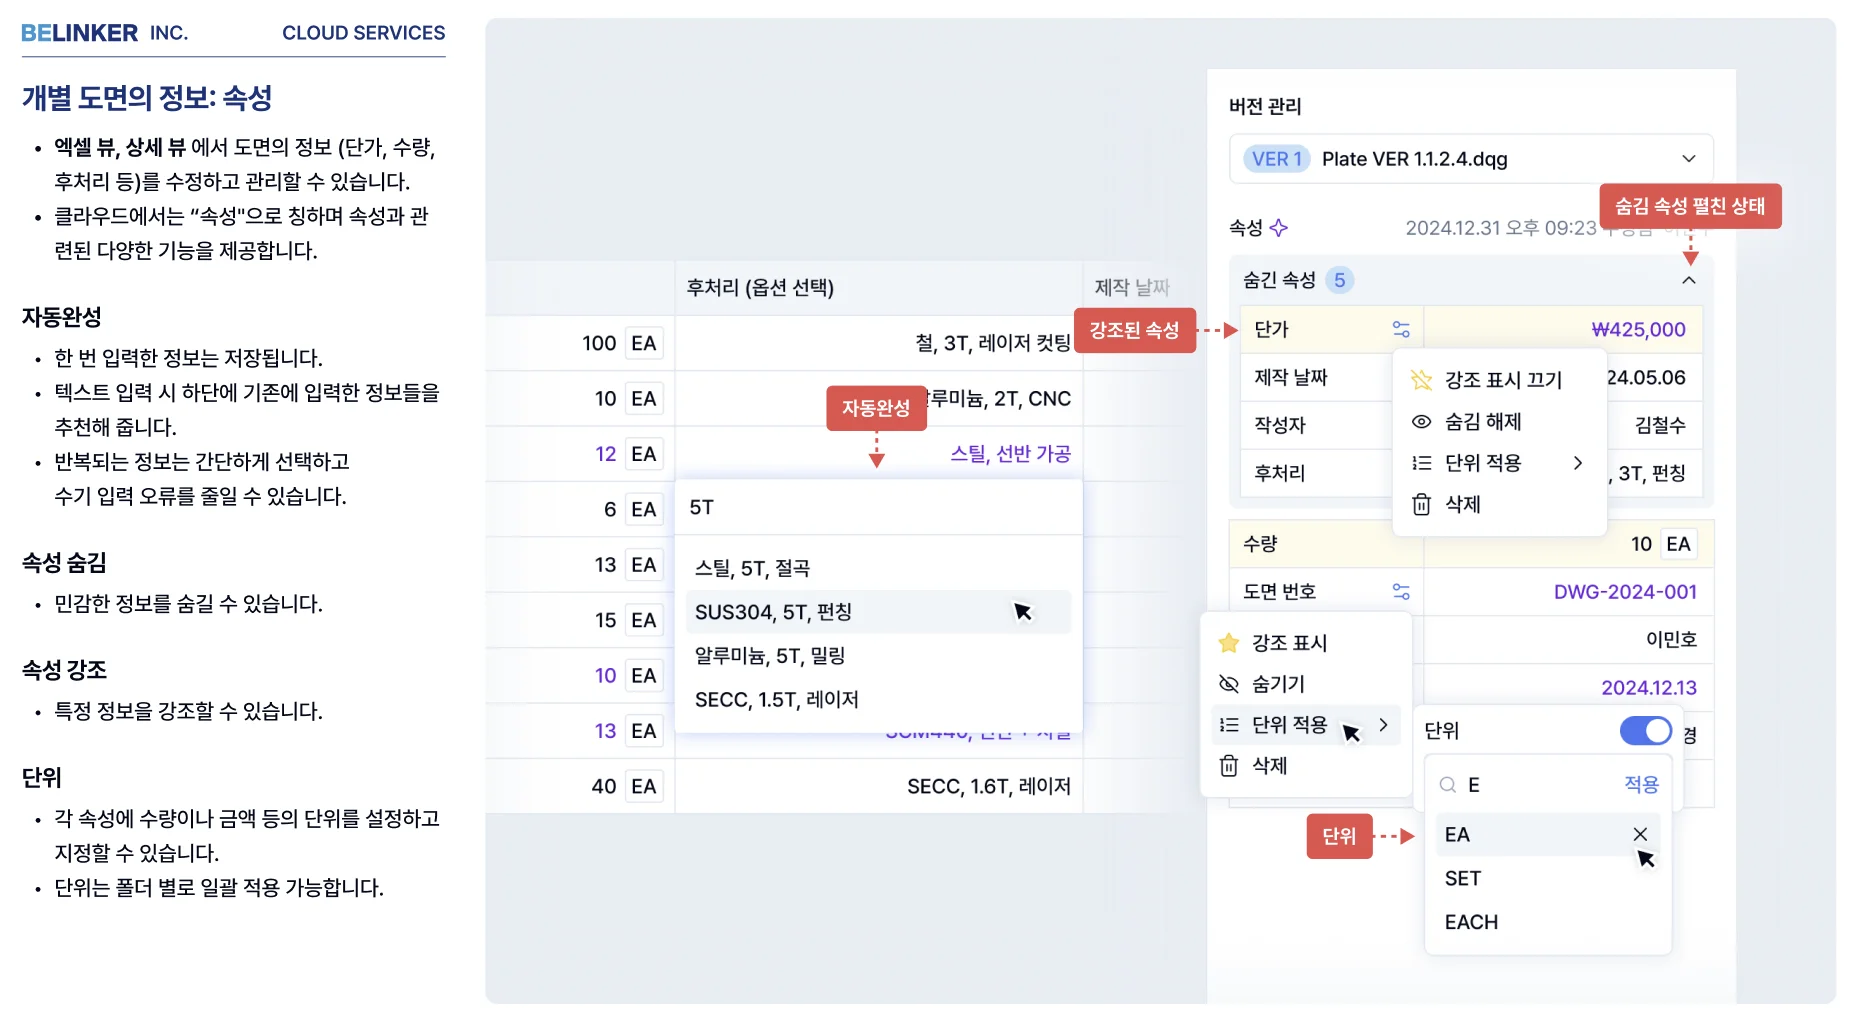Click settings icon beside 도면 번호
Image resolution: width=1860 pixels, height=1028 pixels.
(1401, 592)
